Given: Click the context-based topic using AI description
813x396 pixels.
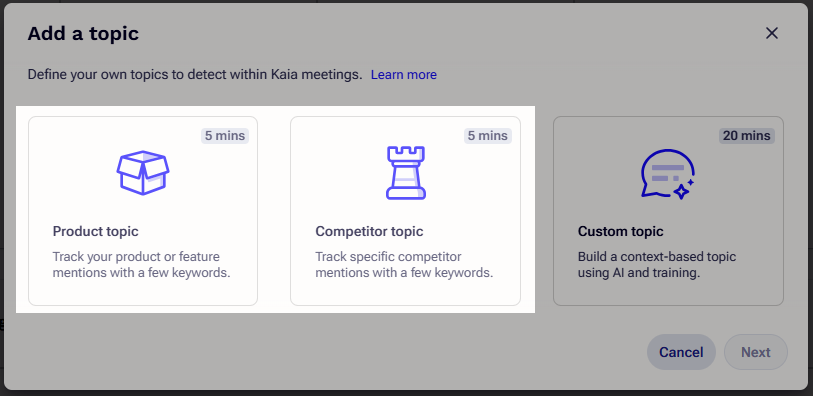Looking at the screenshot, I should click(x=657, y=264).
